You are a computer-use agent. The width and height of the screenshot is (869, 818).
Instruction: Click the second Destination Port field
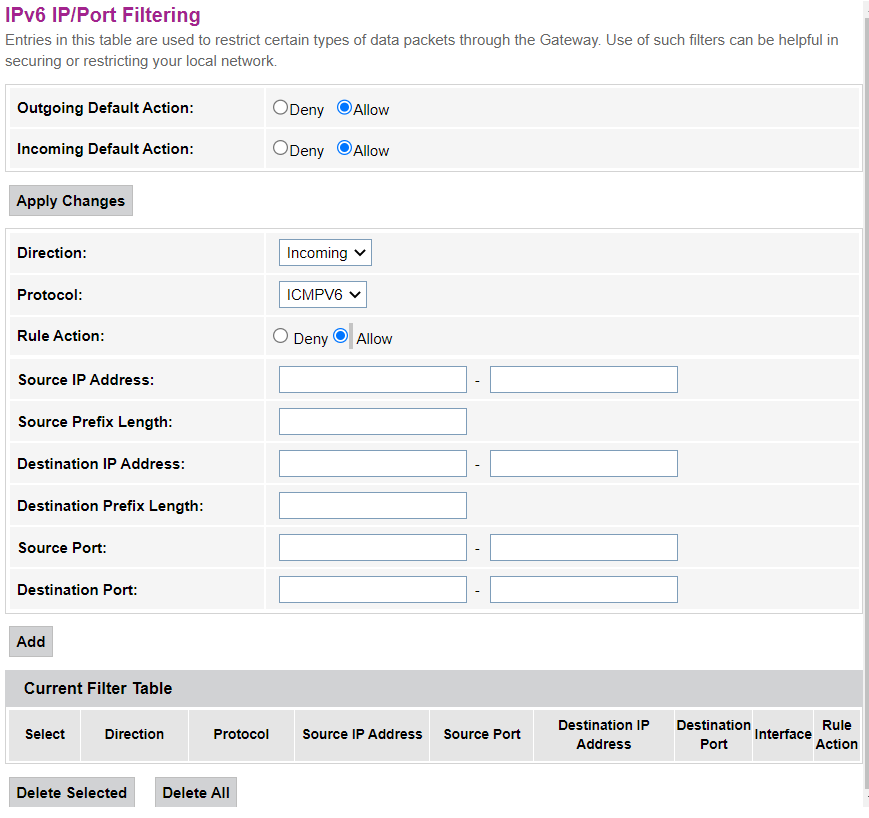click(x=584, y=590)
